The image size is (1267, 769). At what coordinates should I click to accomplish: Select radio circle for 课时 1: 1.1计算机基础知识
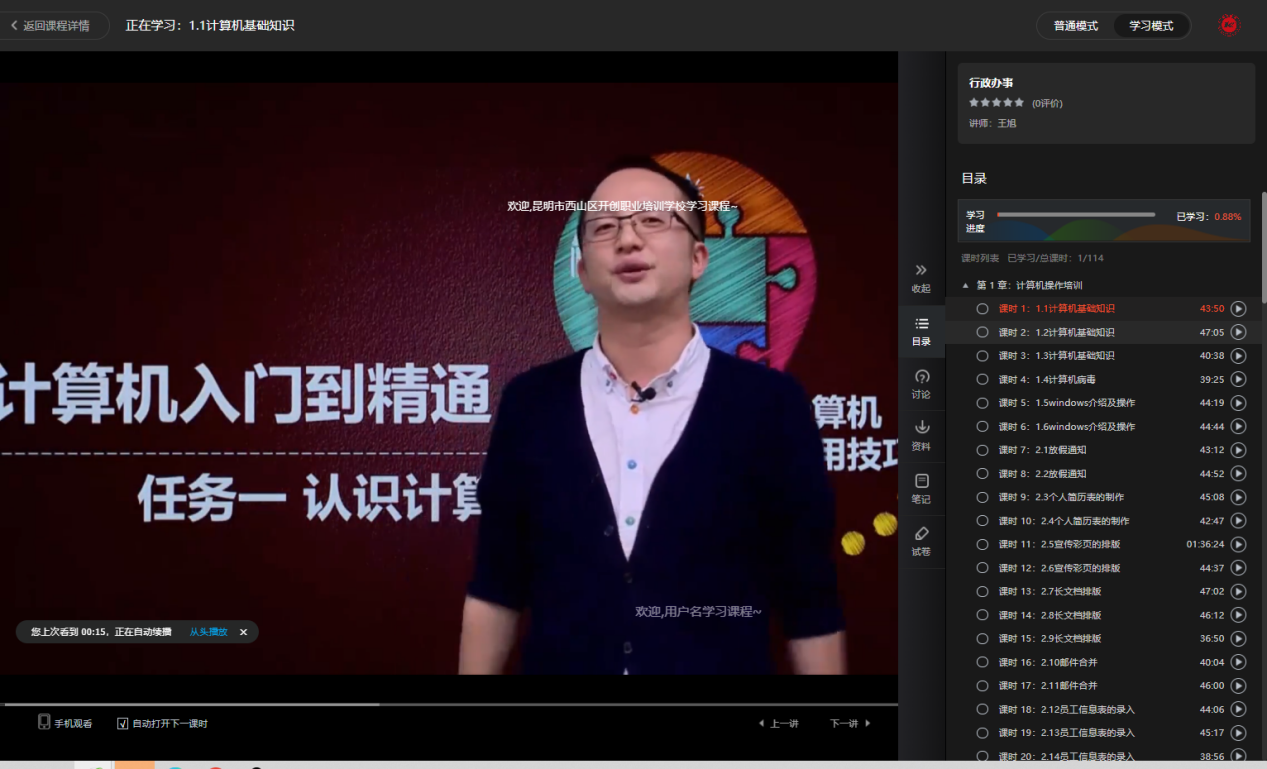coord(982,309)
